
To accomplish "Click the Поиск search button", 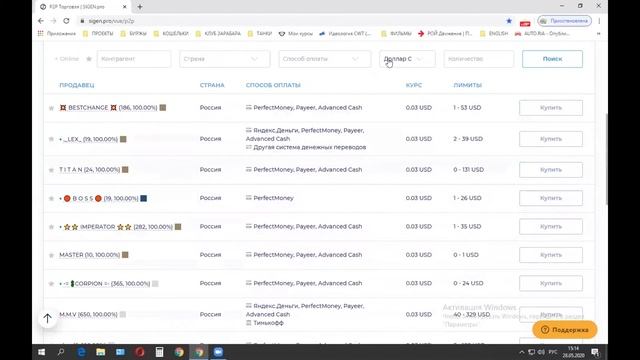I will [552, 59].
